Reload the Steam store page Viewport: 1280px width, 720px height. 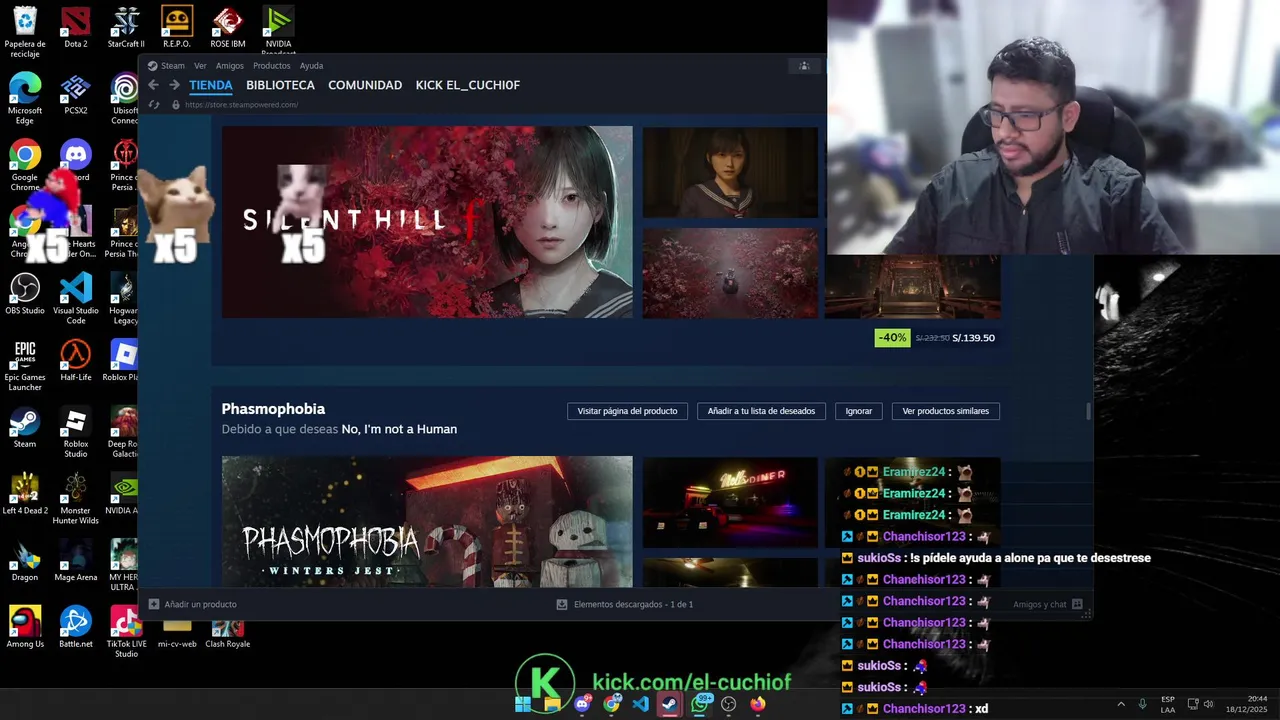click(x=154, y=104)
